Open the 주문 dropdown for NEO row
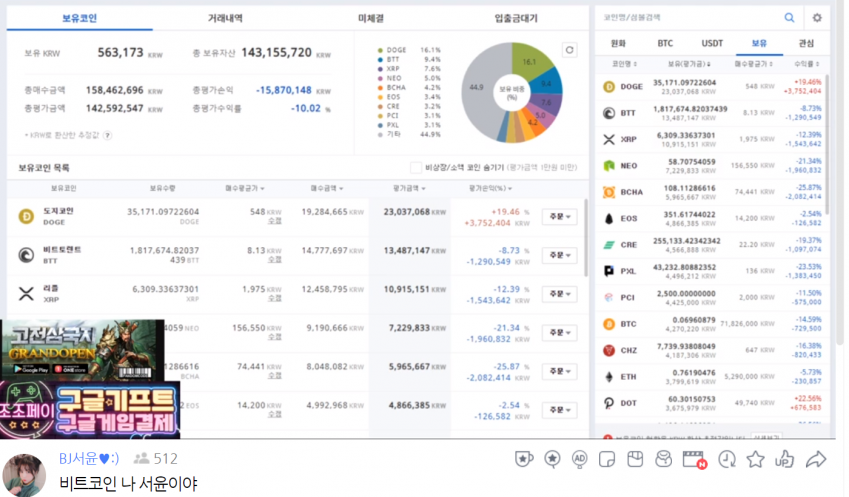 (559, 332)
